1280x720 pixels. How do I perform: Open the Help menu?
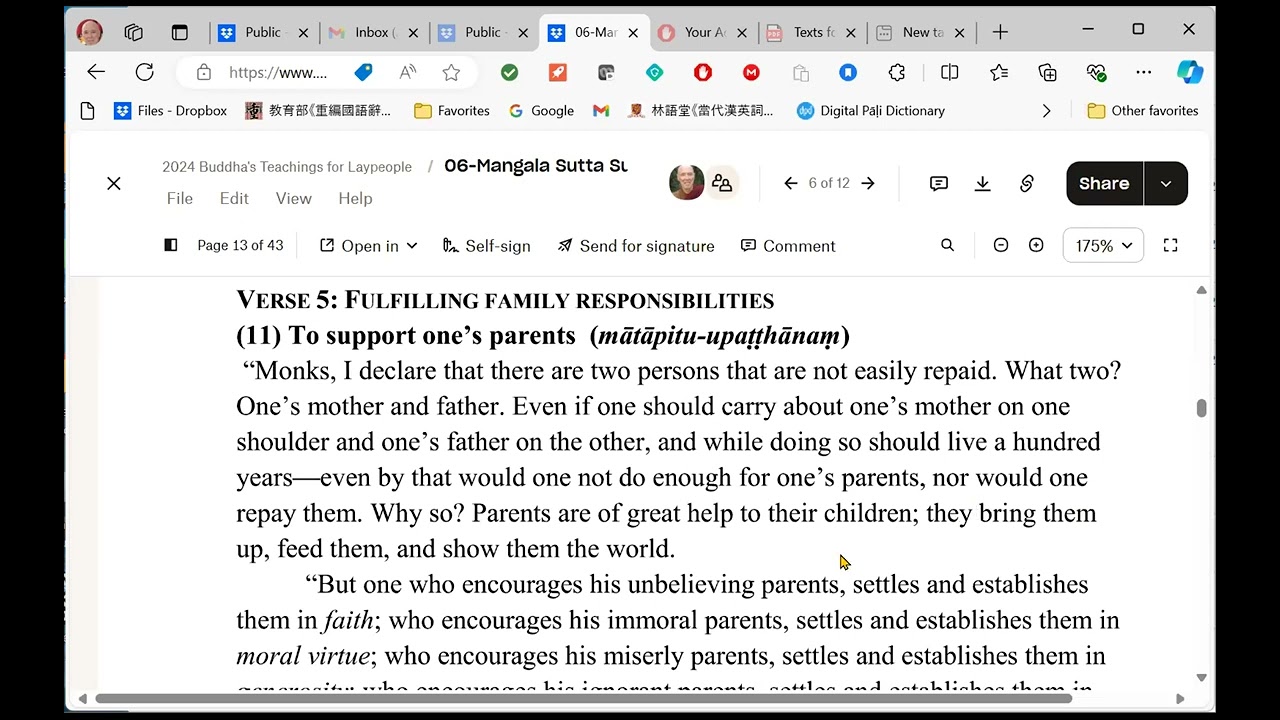point(355,198)
